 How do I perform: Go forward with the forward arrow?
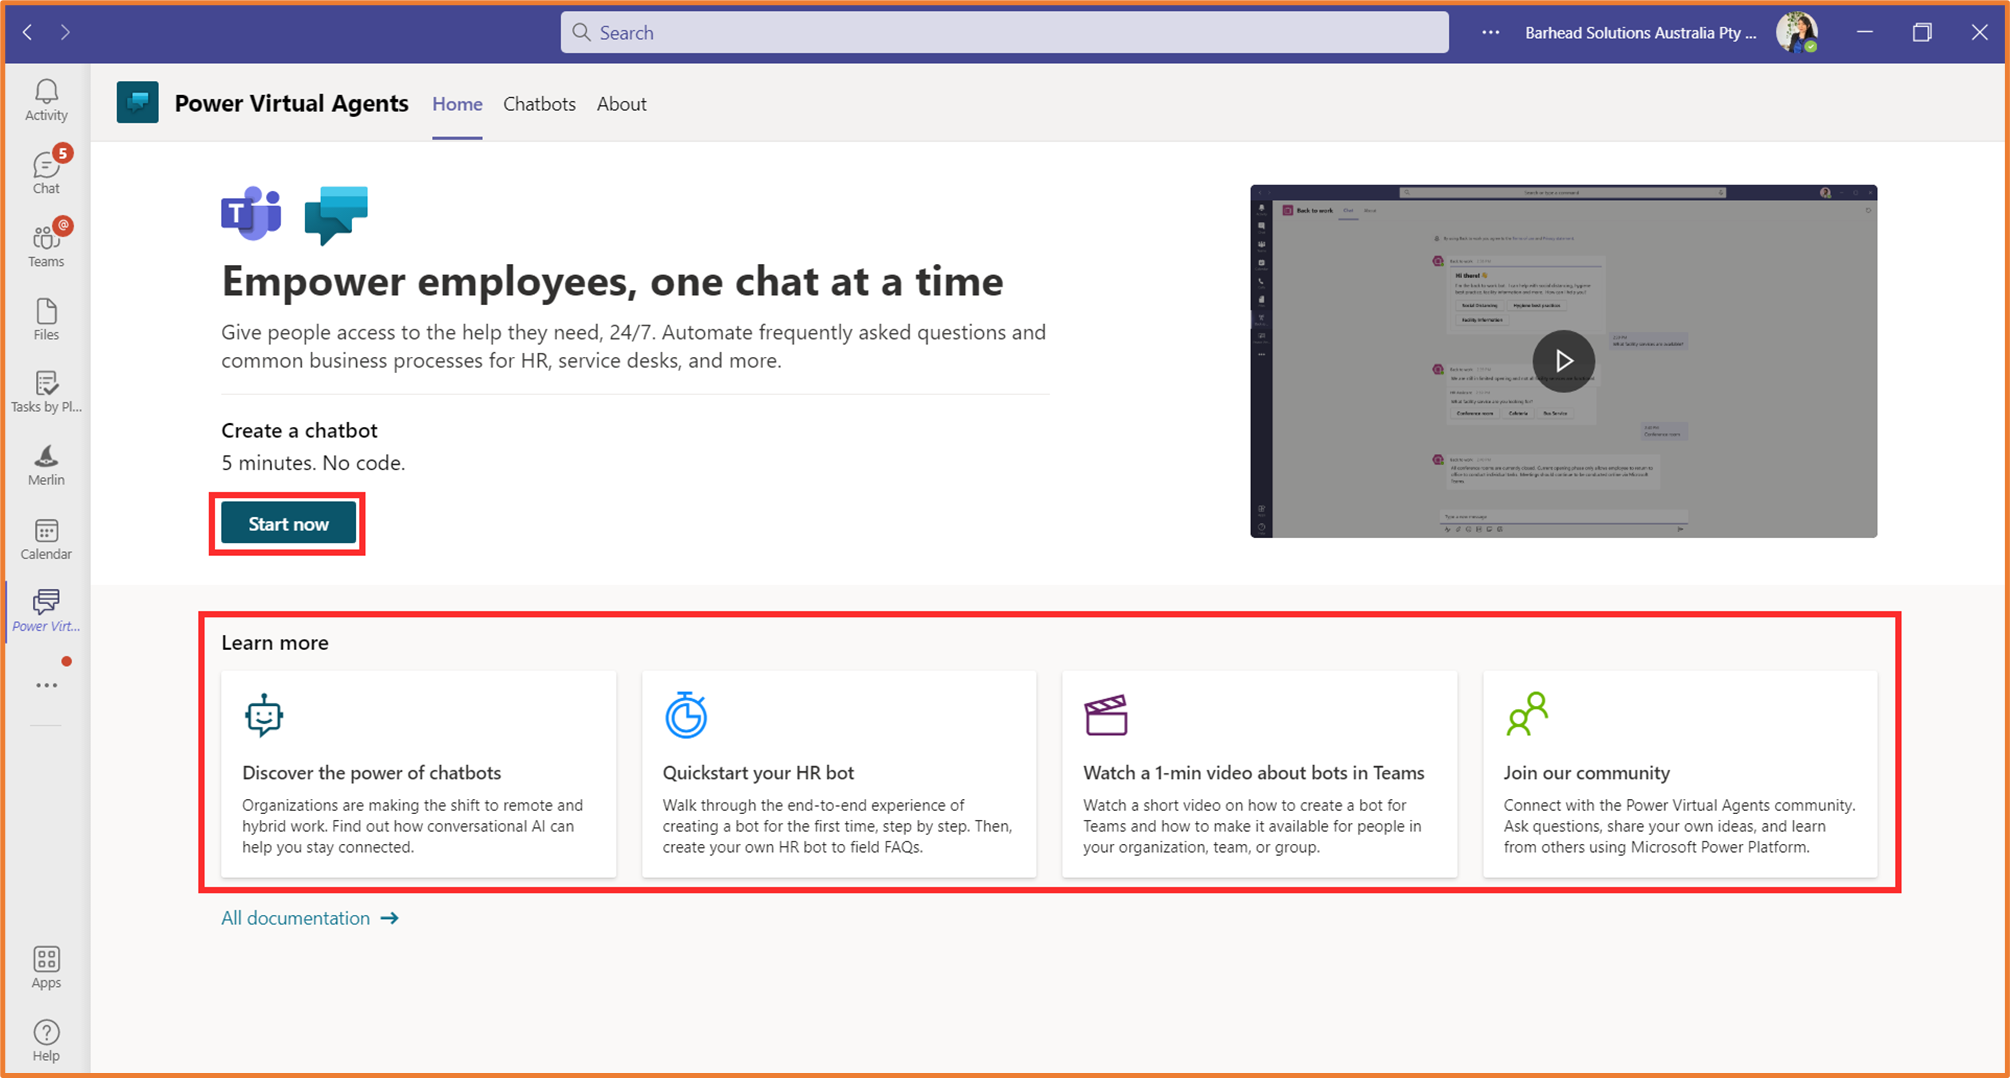[65, 33]
